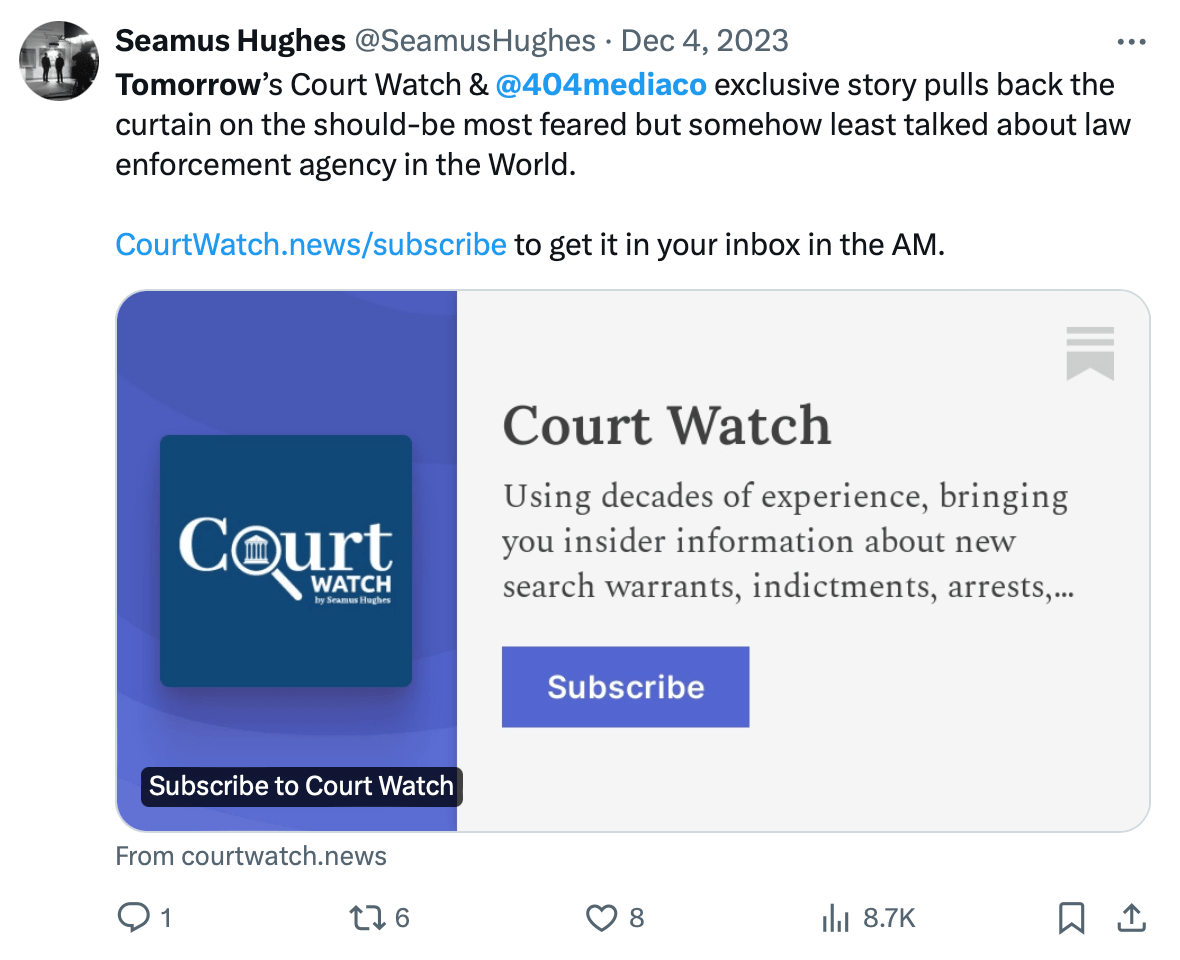Screen dimensions: 1180x960
Task: Open the reply comment icon
Action: pos(135,917)
